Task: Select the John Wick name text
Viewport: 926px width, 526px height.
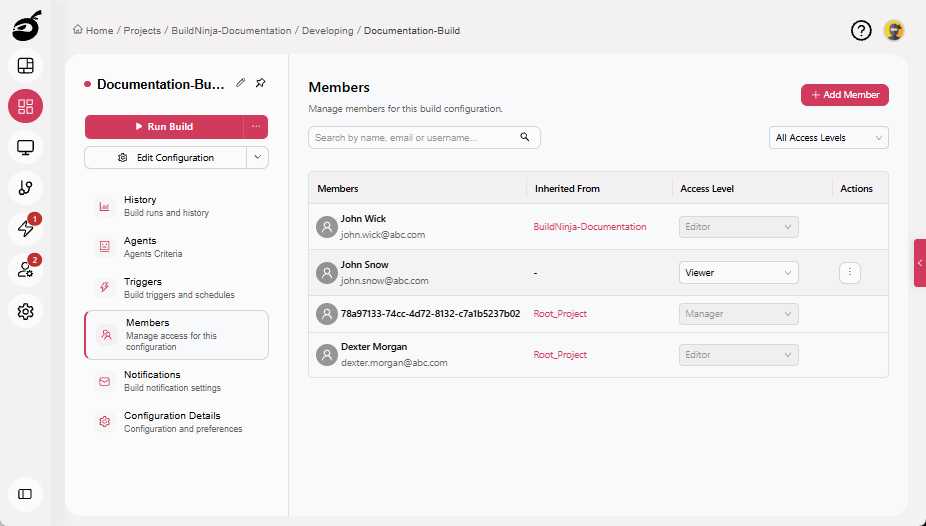Action: (x=363, y=218)
